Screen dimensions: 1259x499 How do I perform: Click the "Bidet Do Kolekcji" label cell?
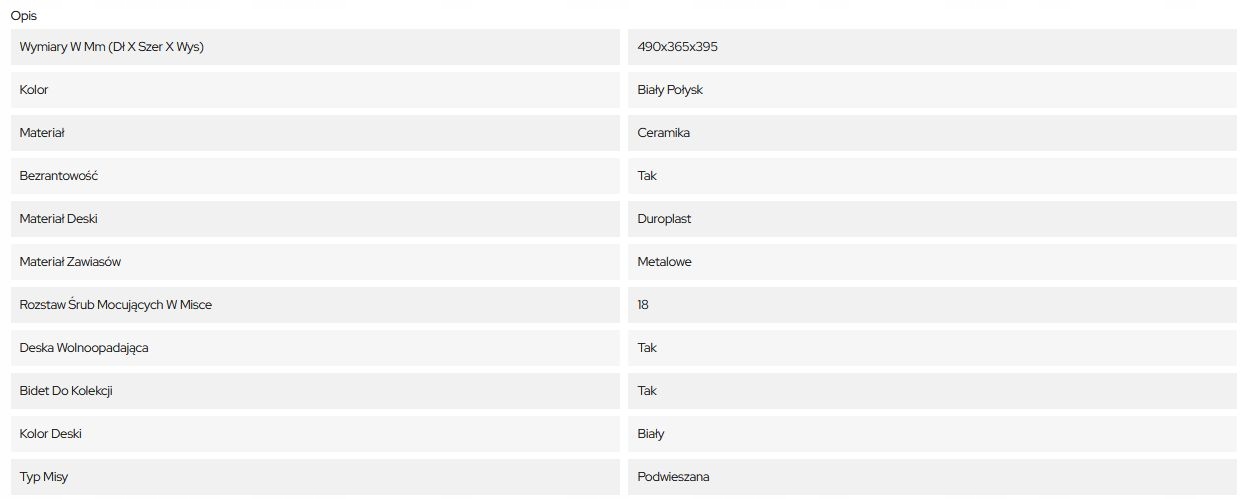(x=66, y=391)
